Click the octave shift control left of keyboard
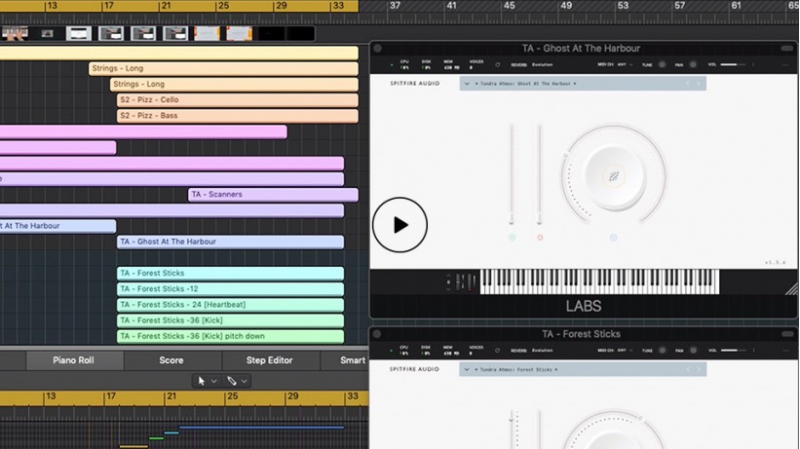Image resolution: width=800 pixels, height=449 pixels. point(448,282)
